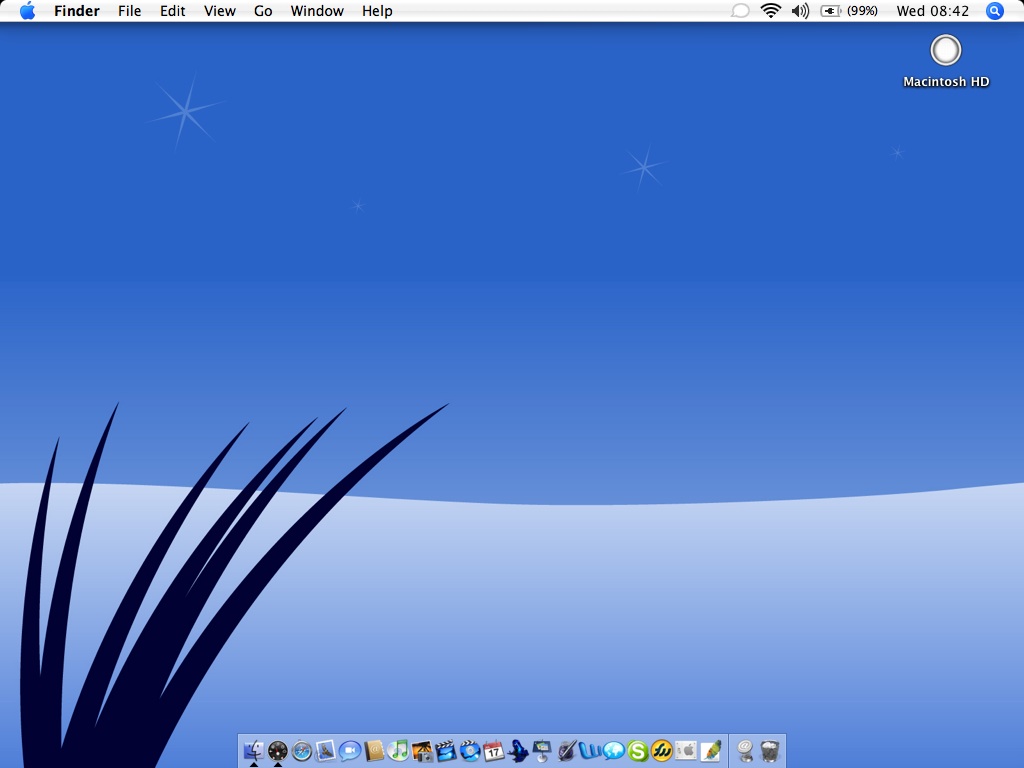Open the Go menu
Viewport: 1024px width, 768px height.
(263, 11)
